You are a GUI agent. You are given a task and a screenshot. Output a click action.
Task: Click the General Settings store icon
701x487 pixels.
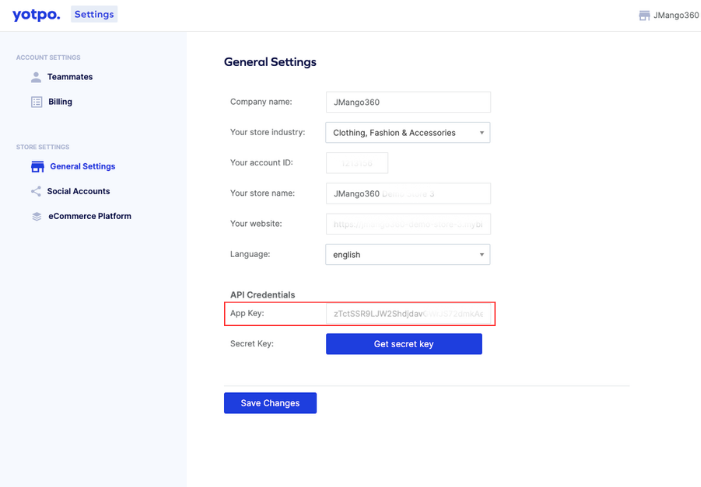coord(37,167)
